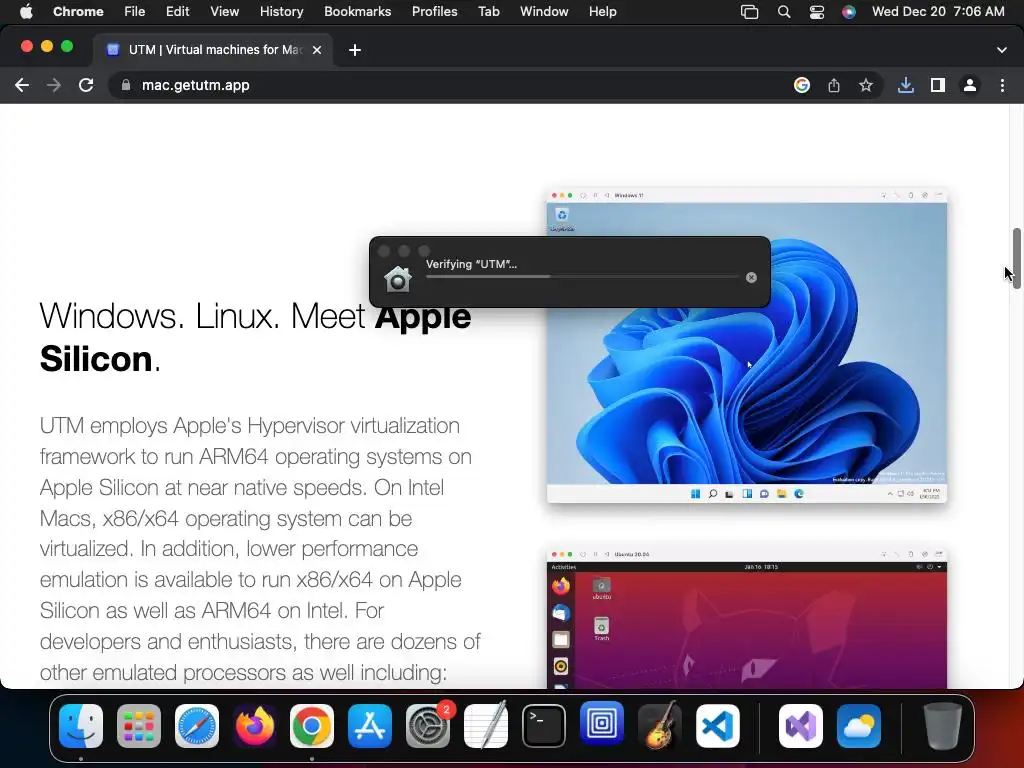
Task: Click the Stage Manager menu bar icon
Action: tap(750, 12)
